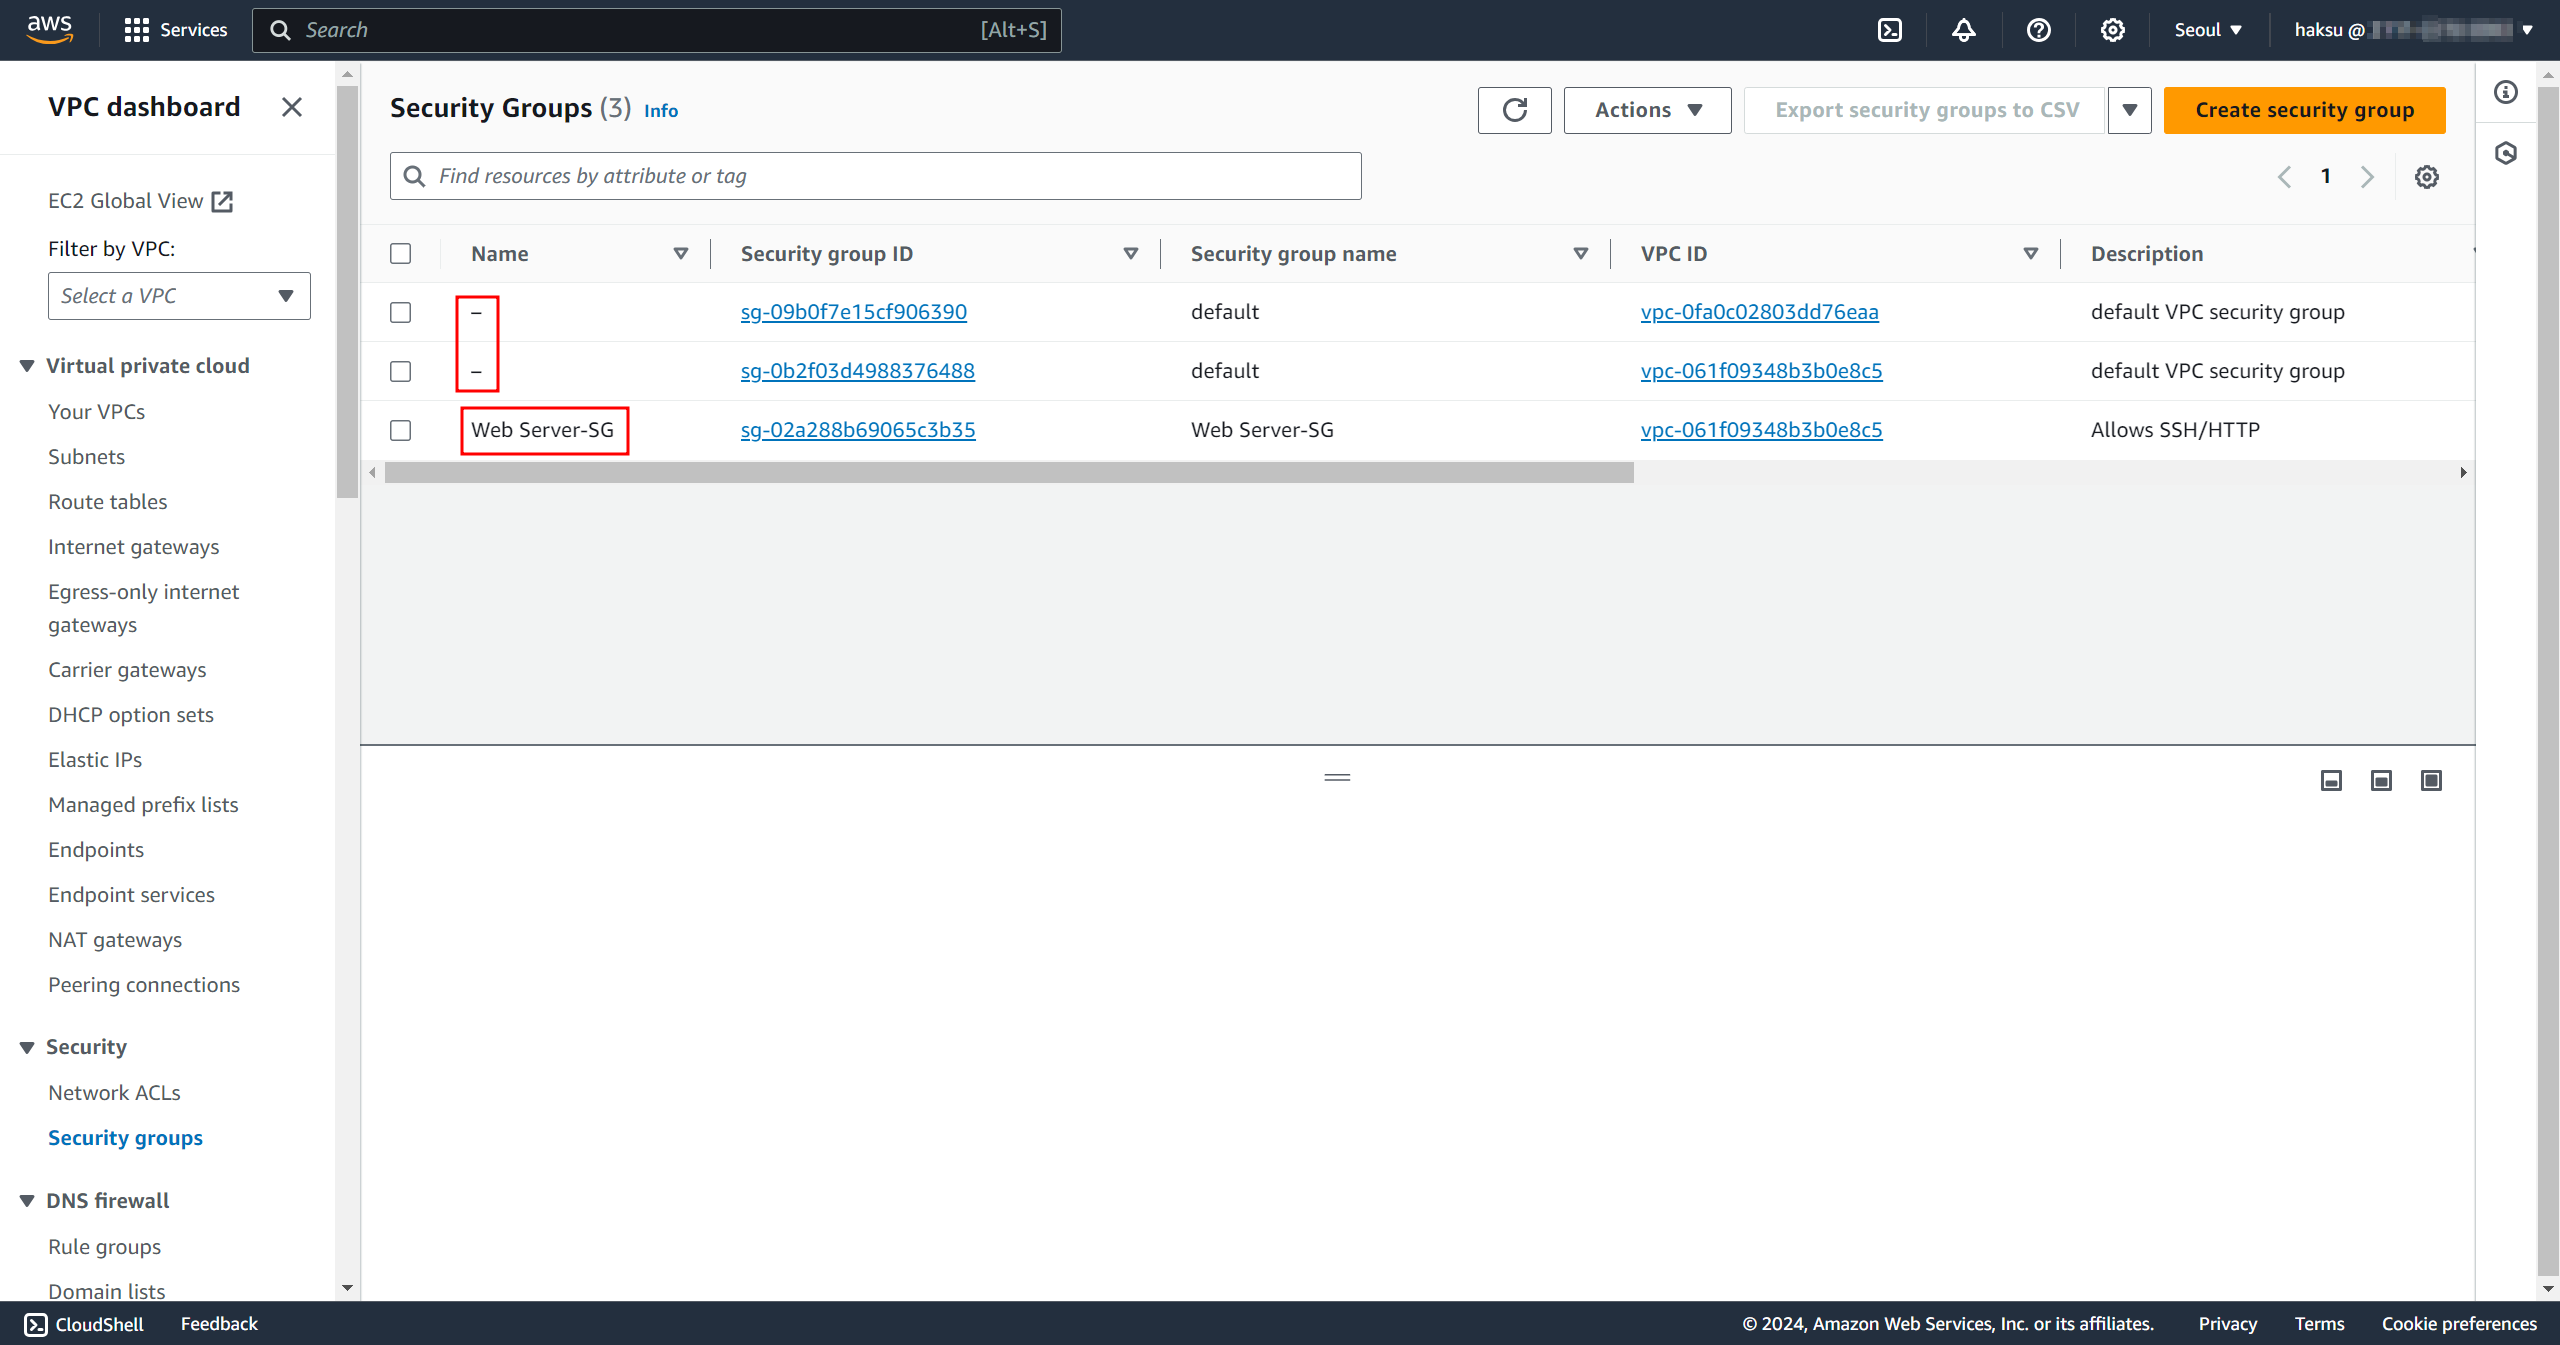Go to Network ACLs in sidebar
This screenshot has height=1345, width=2560.
(x=114, y=1092)
